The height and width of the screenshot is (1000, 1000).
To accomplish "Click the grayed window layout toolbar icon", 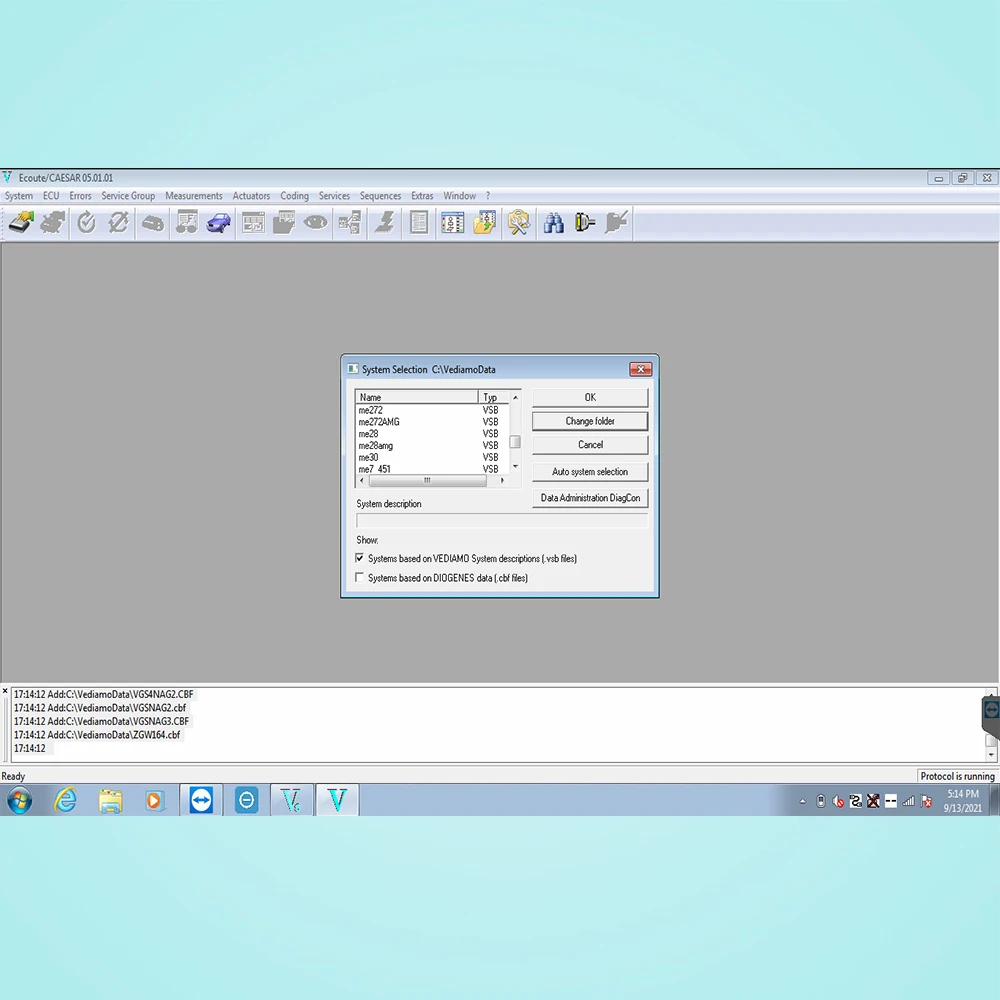I will point(253,223).
